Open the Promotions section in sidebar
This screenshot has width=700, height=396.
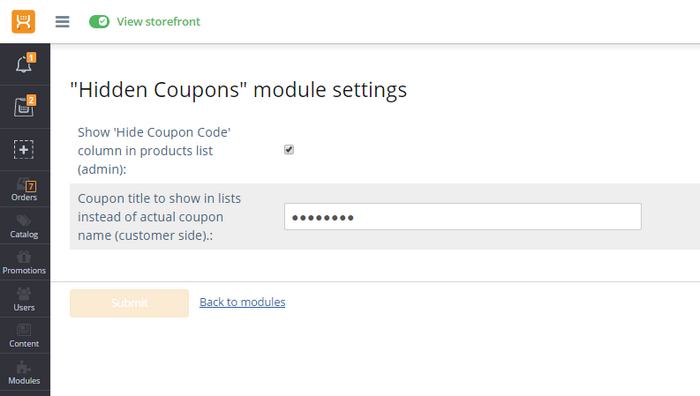click(25, 263)
